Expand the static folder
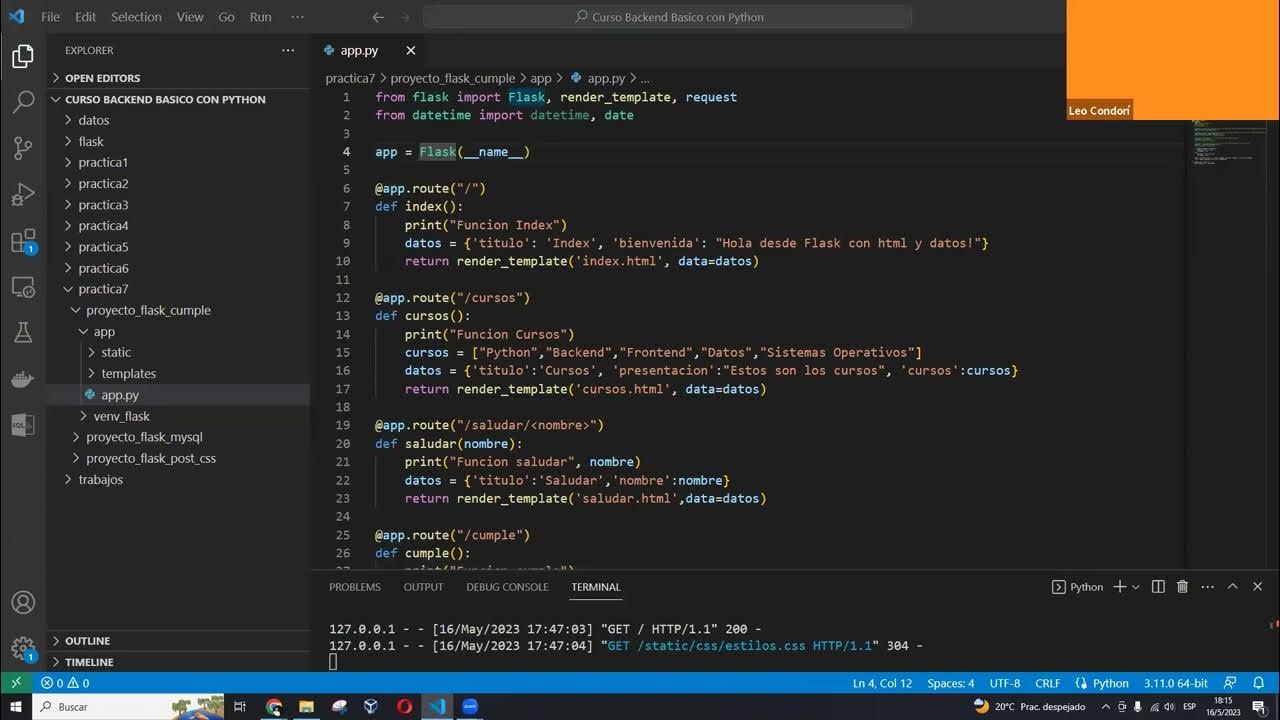Viewport: 1280px width, 720px height. coord(116,352)
